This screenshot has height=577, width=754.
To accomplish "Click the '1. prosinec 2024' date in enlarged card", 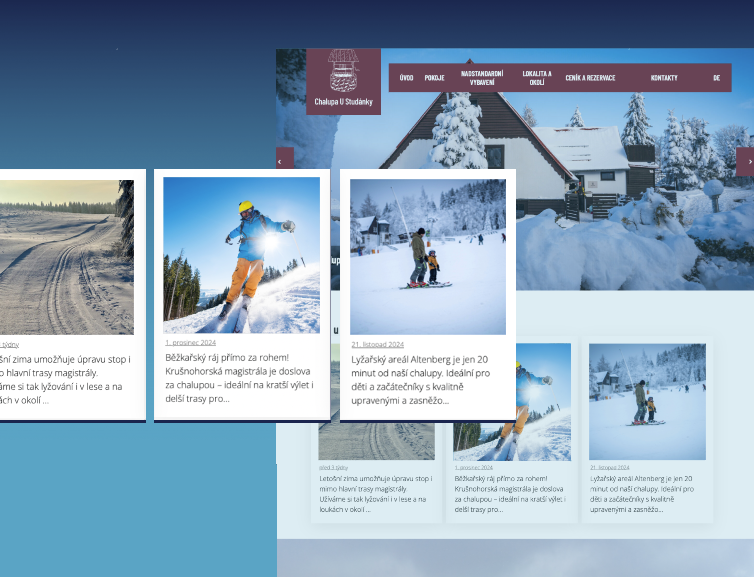I will (190, 342).
